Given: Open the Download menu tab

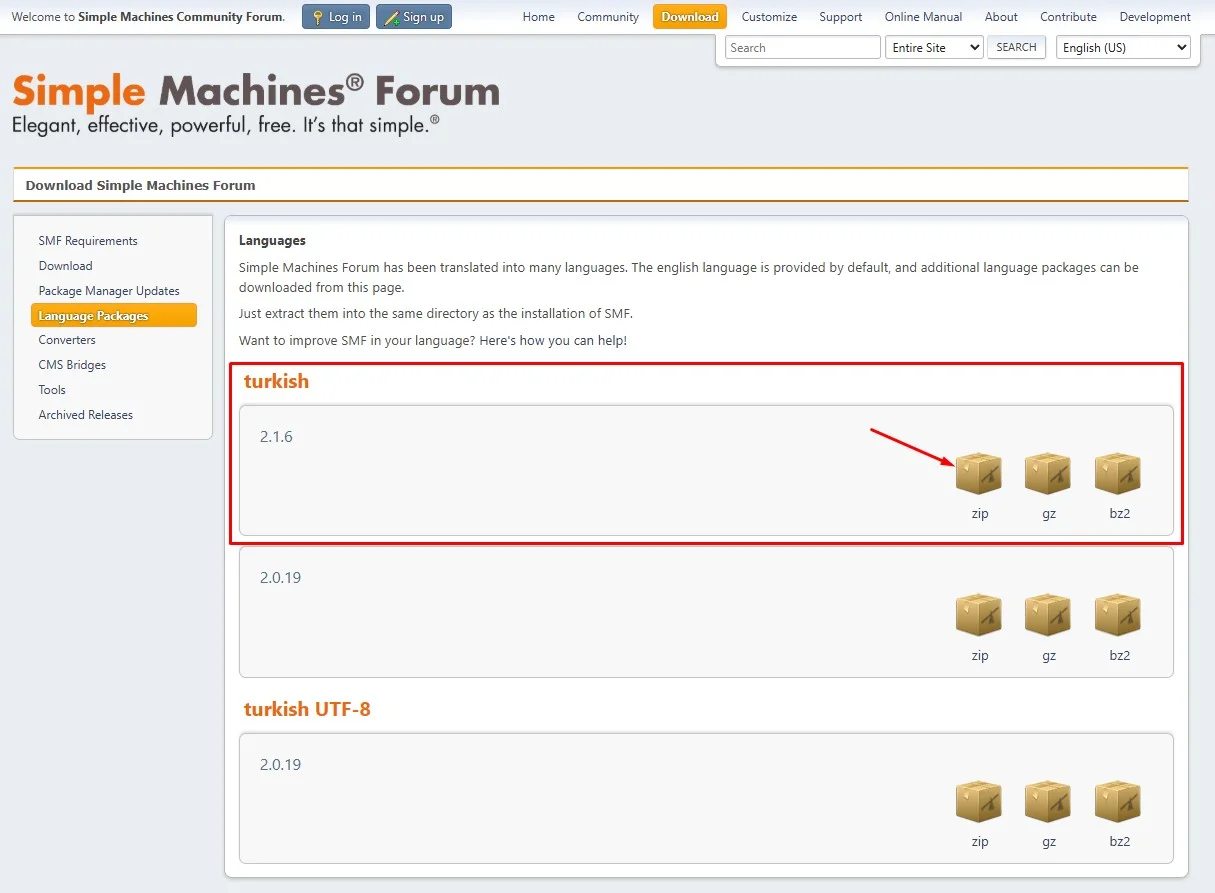Looking at the screenshot, I should coord(690,17).
